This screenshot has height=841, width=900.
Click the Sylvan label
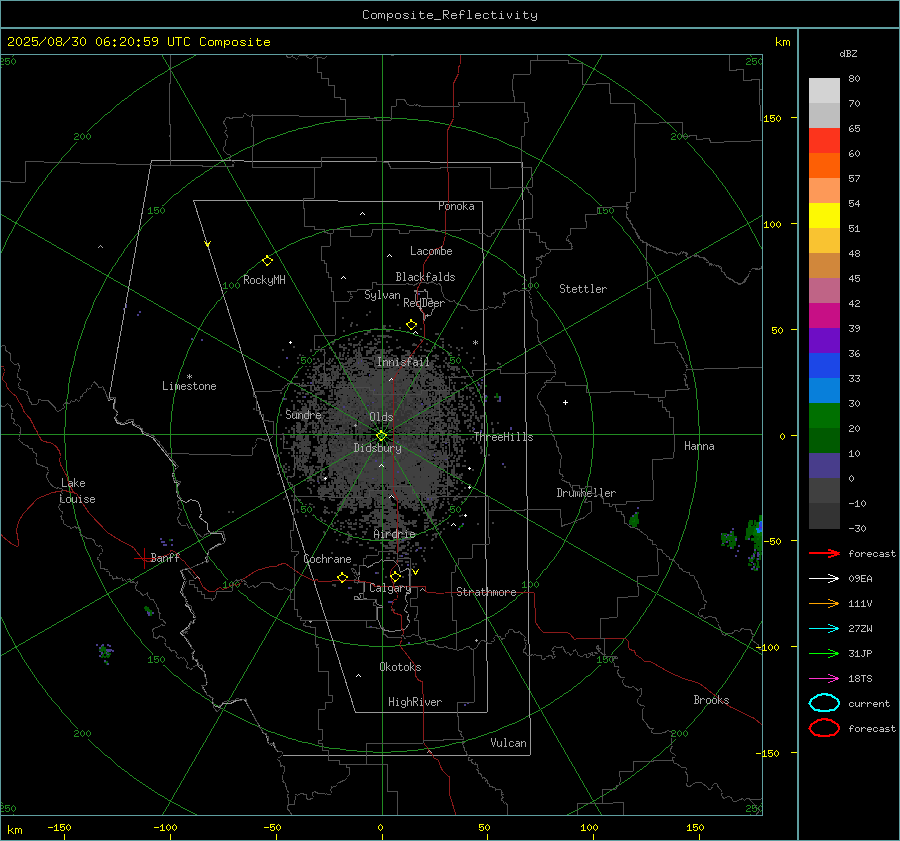[x=382, y=295]
